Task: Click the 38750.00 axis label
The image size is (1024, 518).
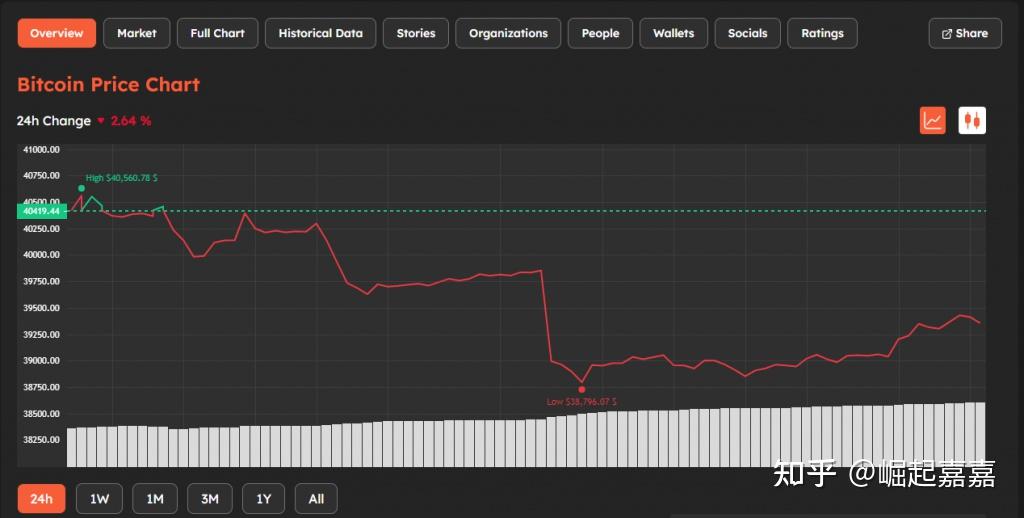Action: click(41, 387)
